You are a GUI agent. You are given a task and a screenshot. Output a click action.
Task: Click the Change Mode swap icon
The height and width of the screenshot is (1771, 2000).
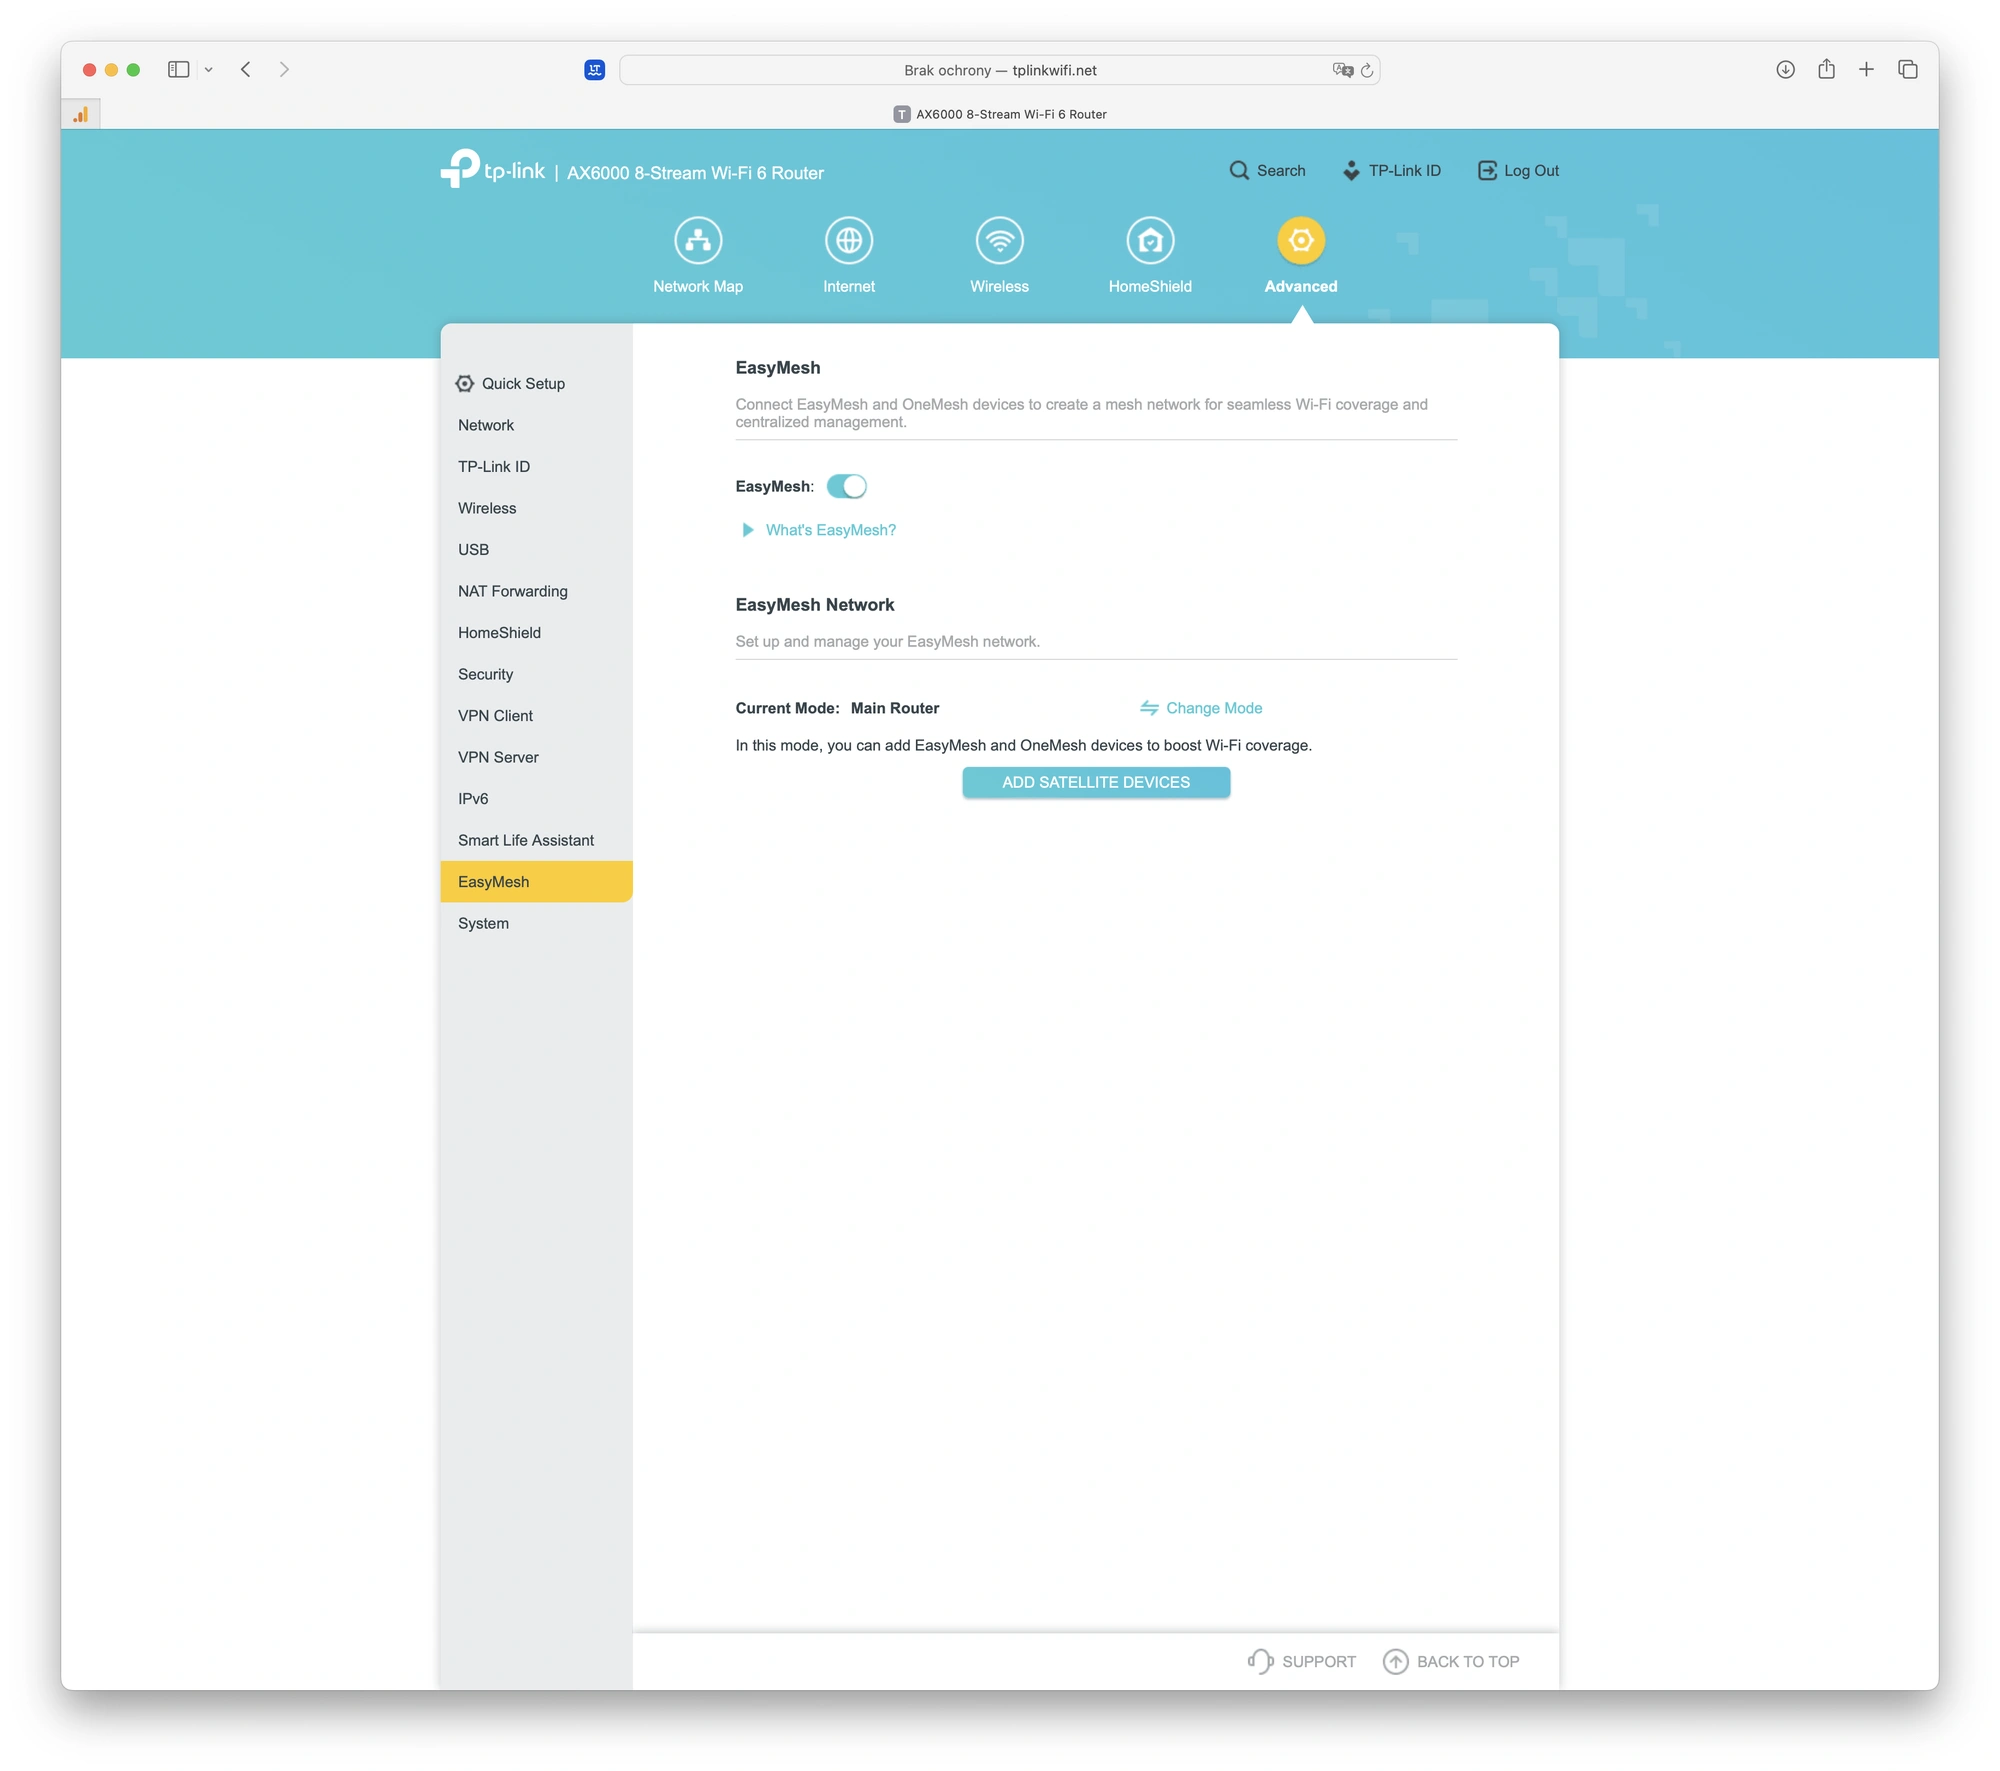click(x=1149, y=708)
